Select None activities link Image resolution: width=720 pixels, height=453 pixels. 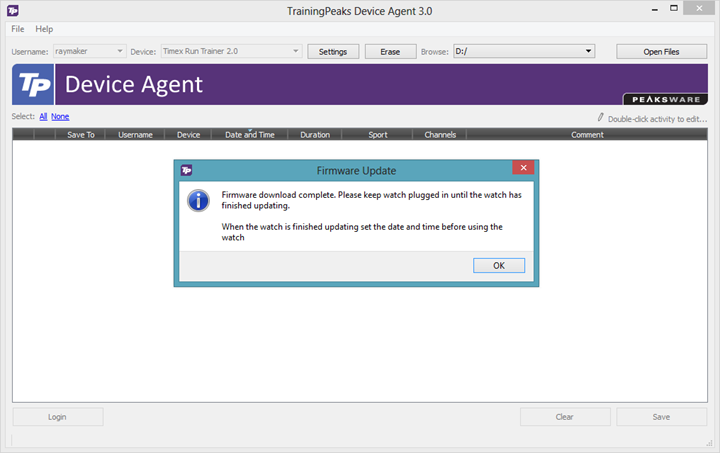pyautogui.click(x=60, y=117)
